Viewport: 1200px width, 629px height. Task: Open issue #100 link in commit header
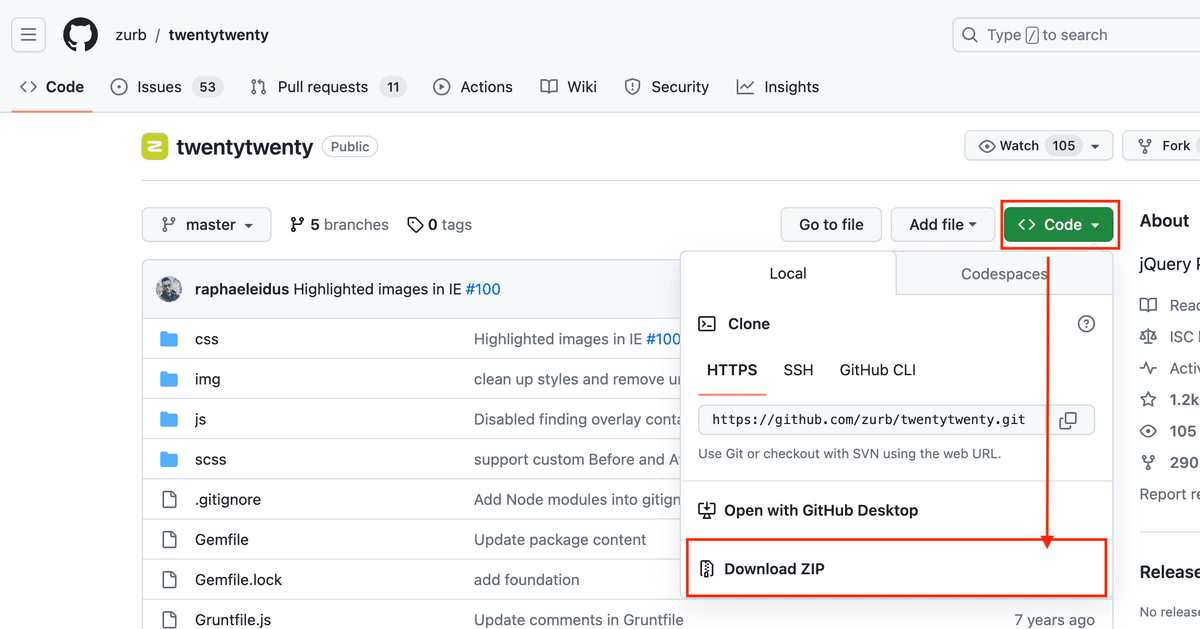pos(483,289)
